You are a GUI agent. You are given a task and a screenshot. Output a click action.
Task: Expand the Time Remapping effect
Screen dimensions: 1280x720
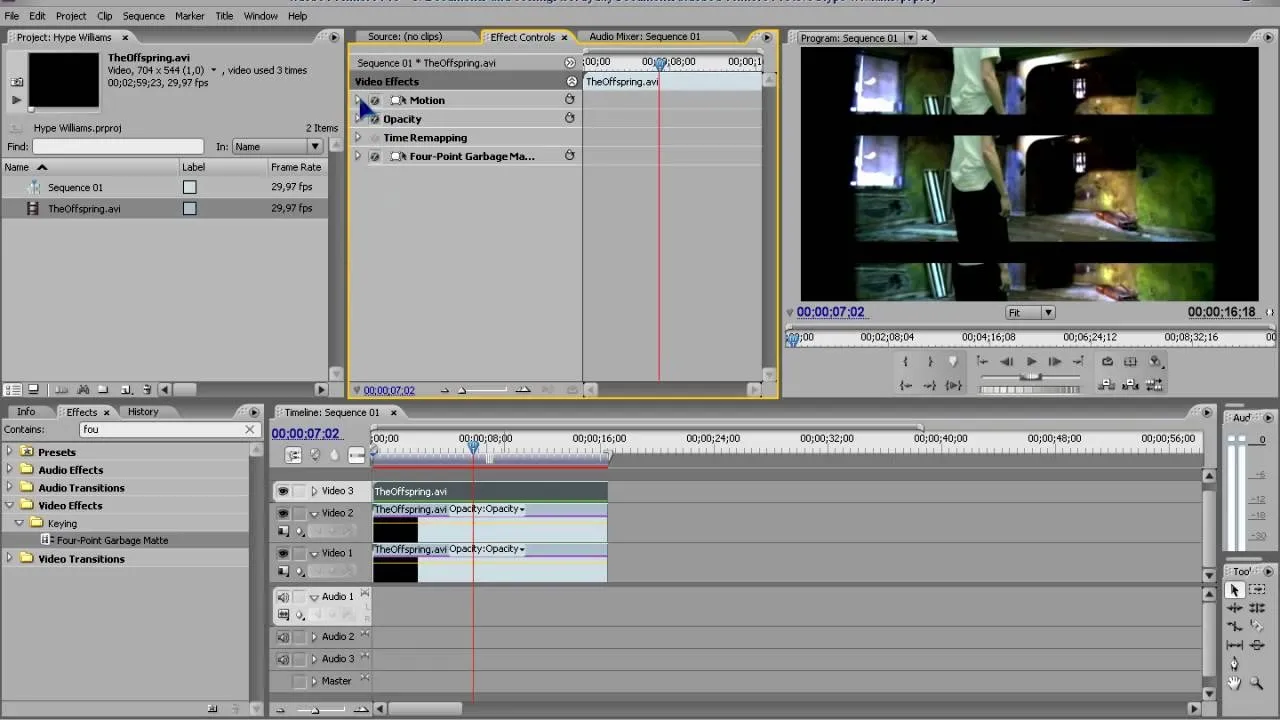358,138
